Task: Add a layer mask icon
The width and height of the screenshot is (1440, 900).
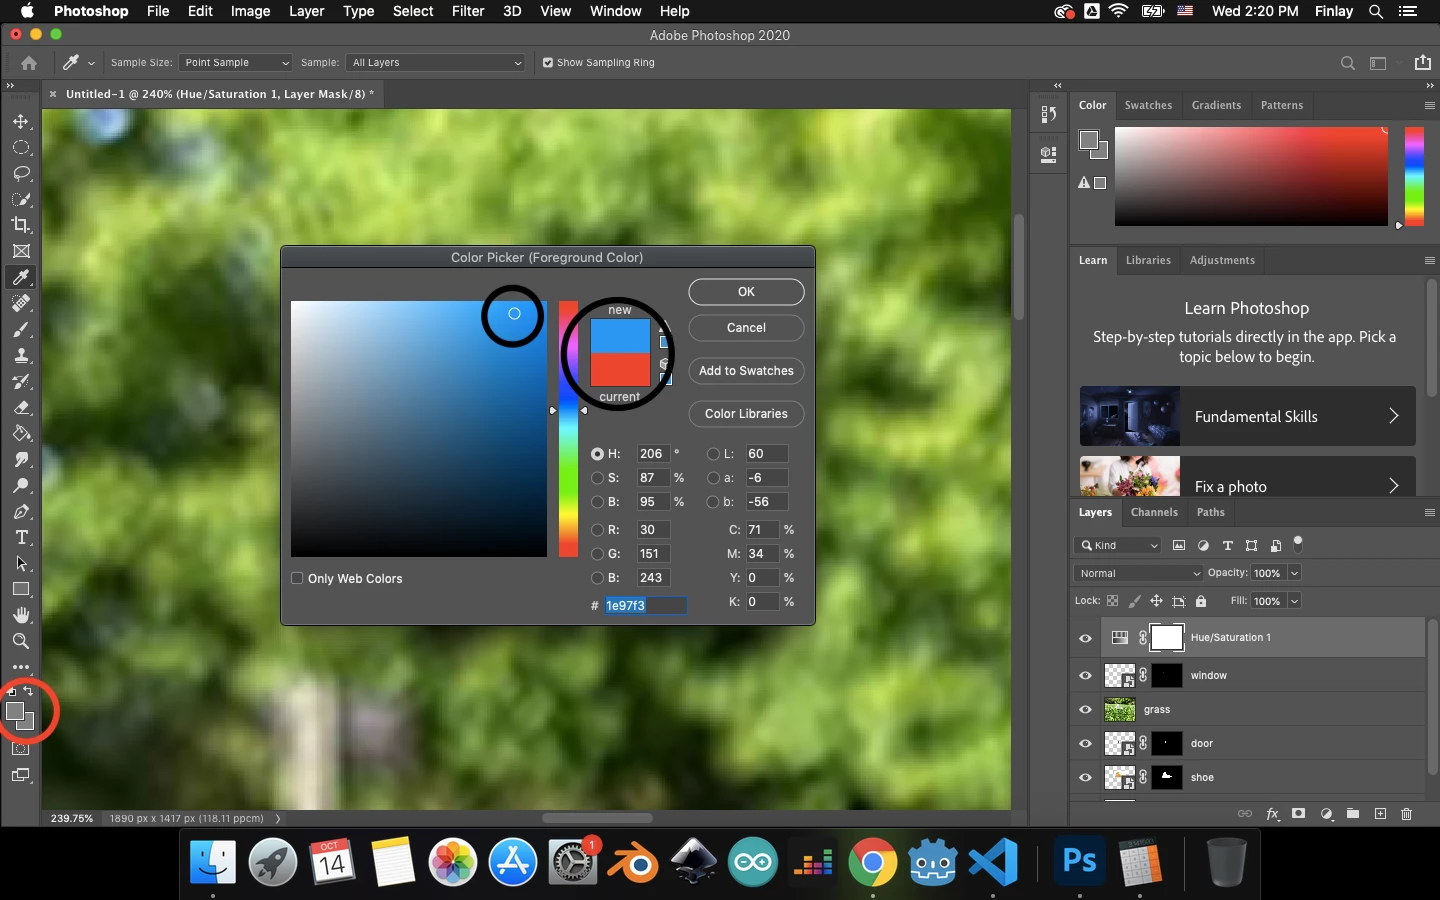Action: point(1299,814)
